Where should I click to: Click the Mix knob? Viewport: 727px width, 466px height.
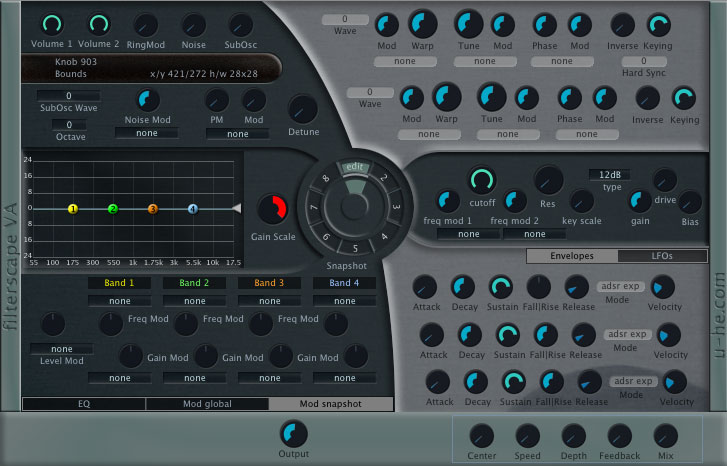665,436
